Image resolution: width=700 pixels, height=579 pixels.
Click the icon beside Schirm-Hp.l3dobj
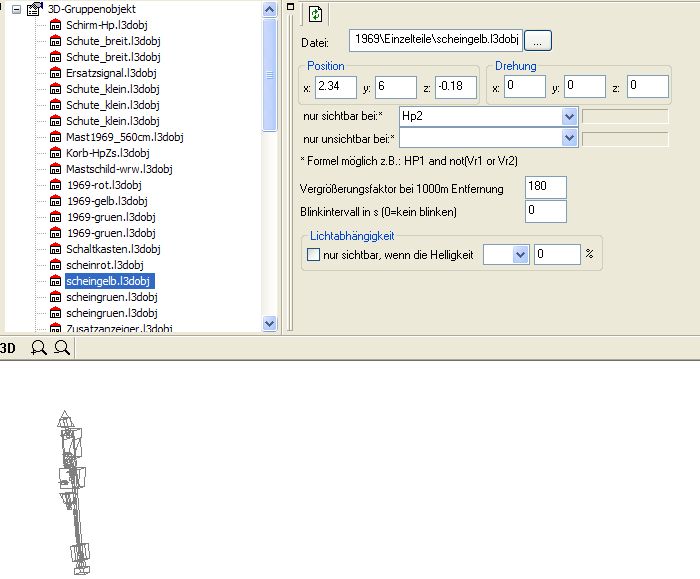point(55,25)
